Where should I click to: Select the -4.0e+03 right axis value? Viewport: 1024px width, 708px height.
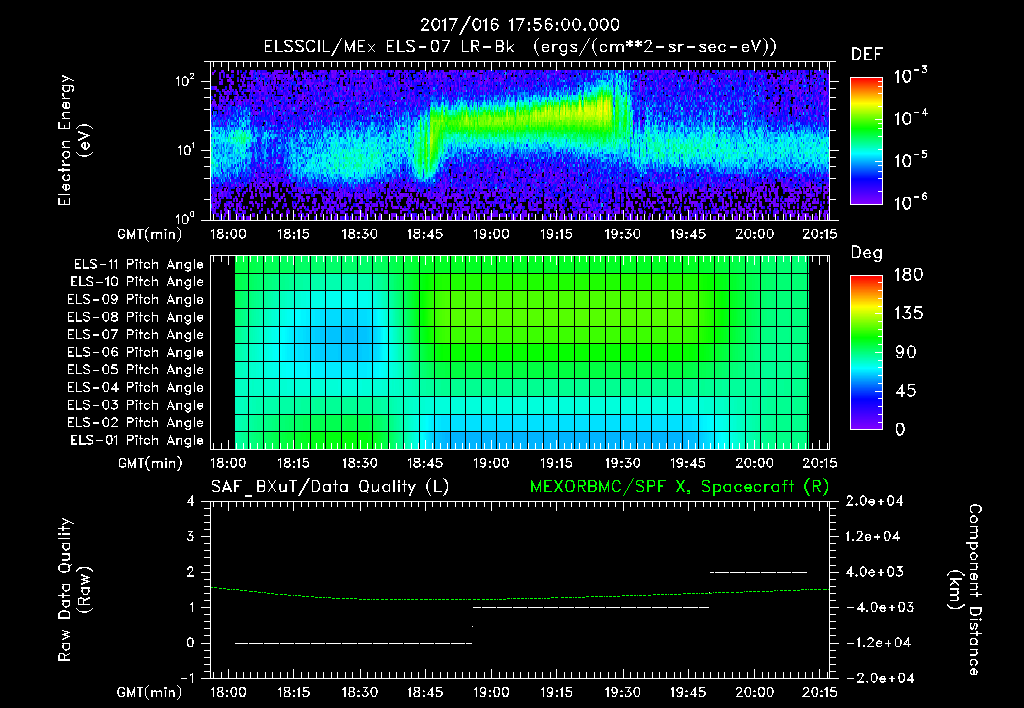(x=879, y=607)
